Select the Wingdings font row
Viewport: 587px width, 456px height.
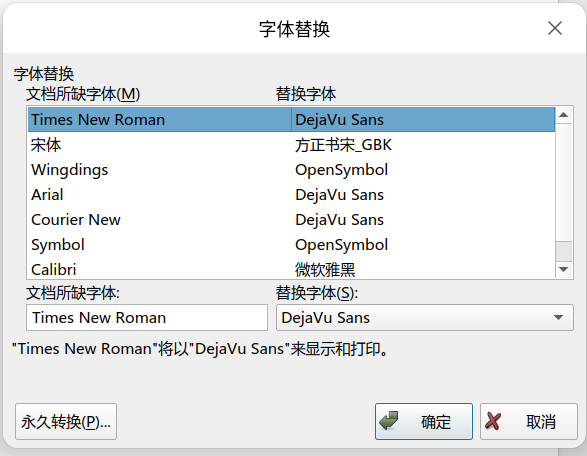[291, 170]
